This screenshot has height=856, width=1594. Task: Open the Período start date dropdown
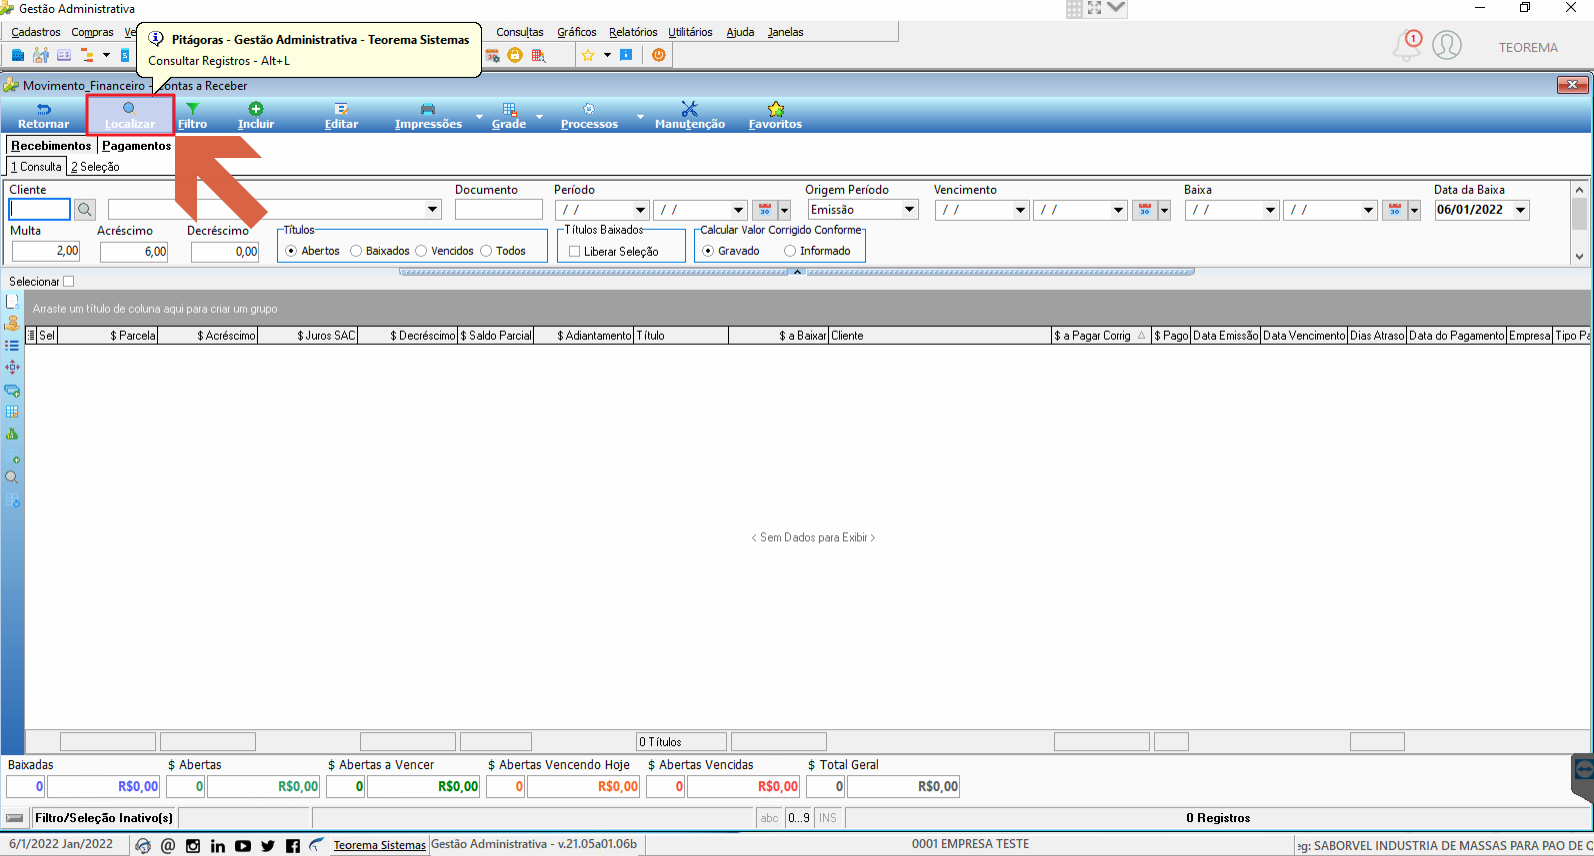[x=640, y=210]
